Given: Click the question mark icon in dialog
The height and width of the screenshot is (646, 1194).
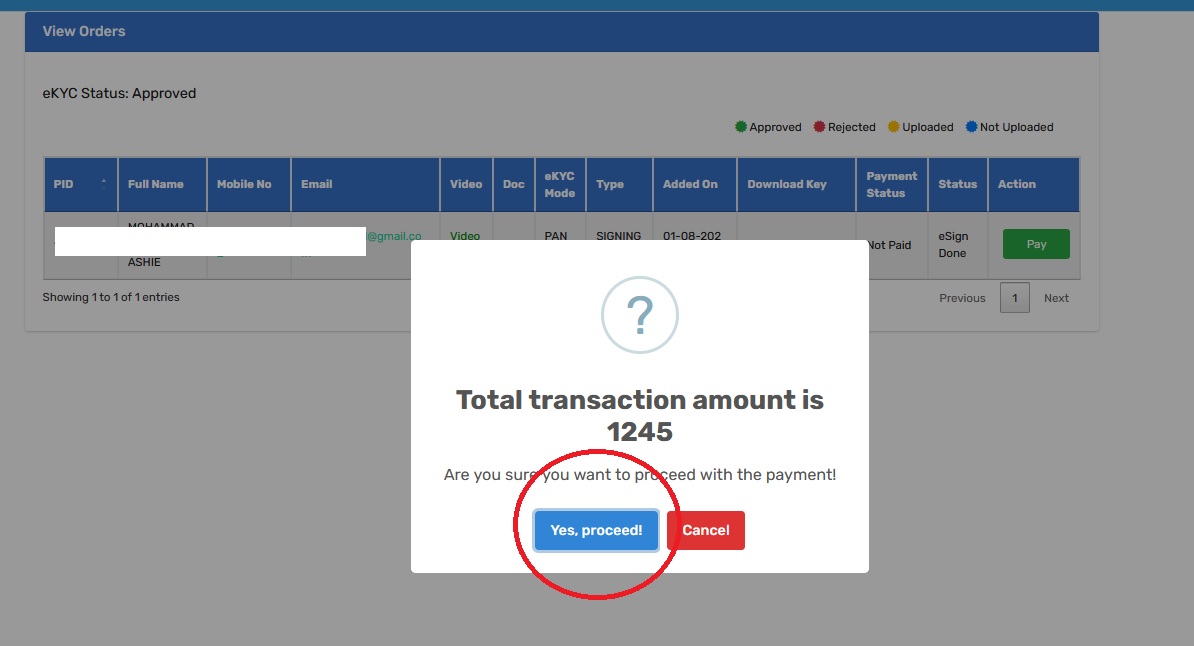Looking at the screenshot, I should 639,317.
